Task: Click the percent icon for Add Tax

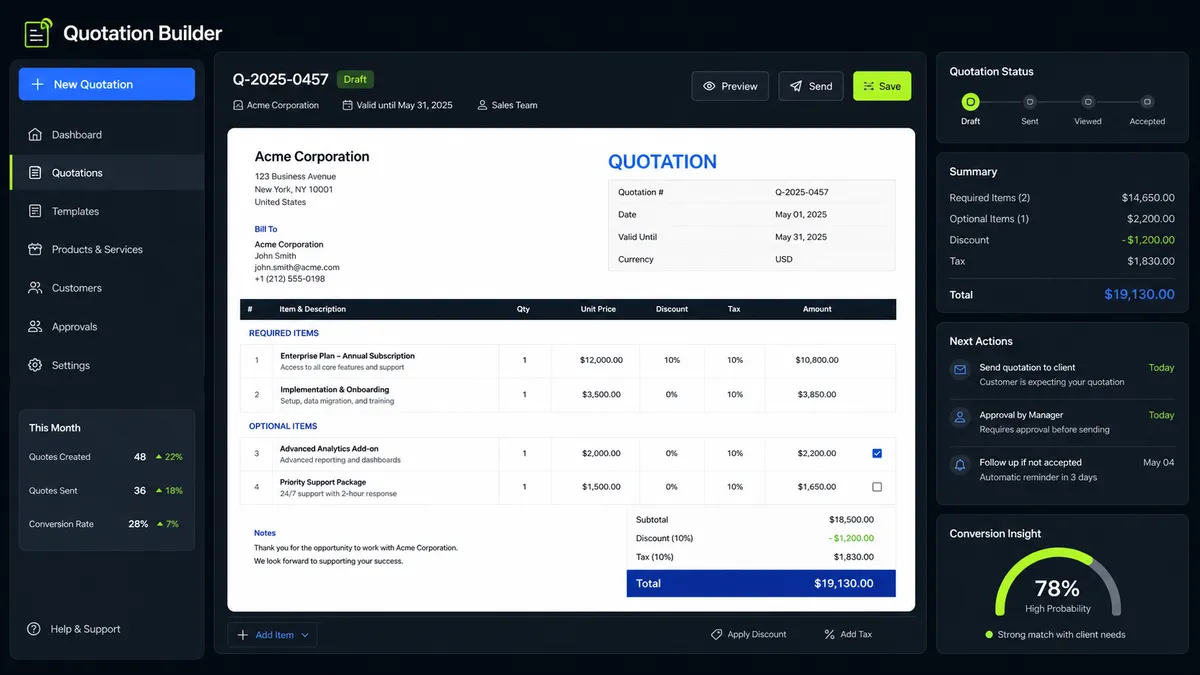Action: [829, 634]
